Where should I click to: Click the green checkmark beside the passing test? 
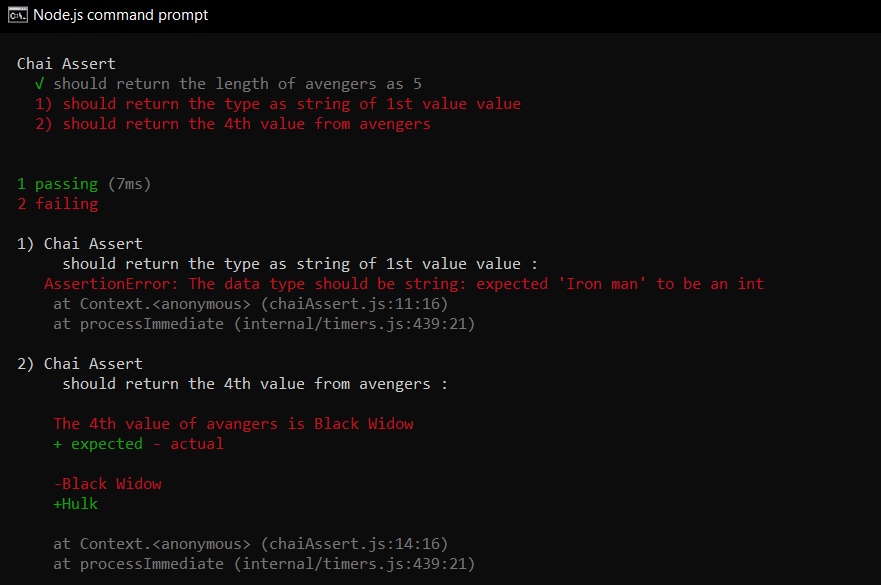39,84
